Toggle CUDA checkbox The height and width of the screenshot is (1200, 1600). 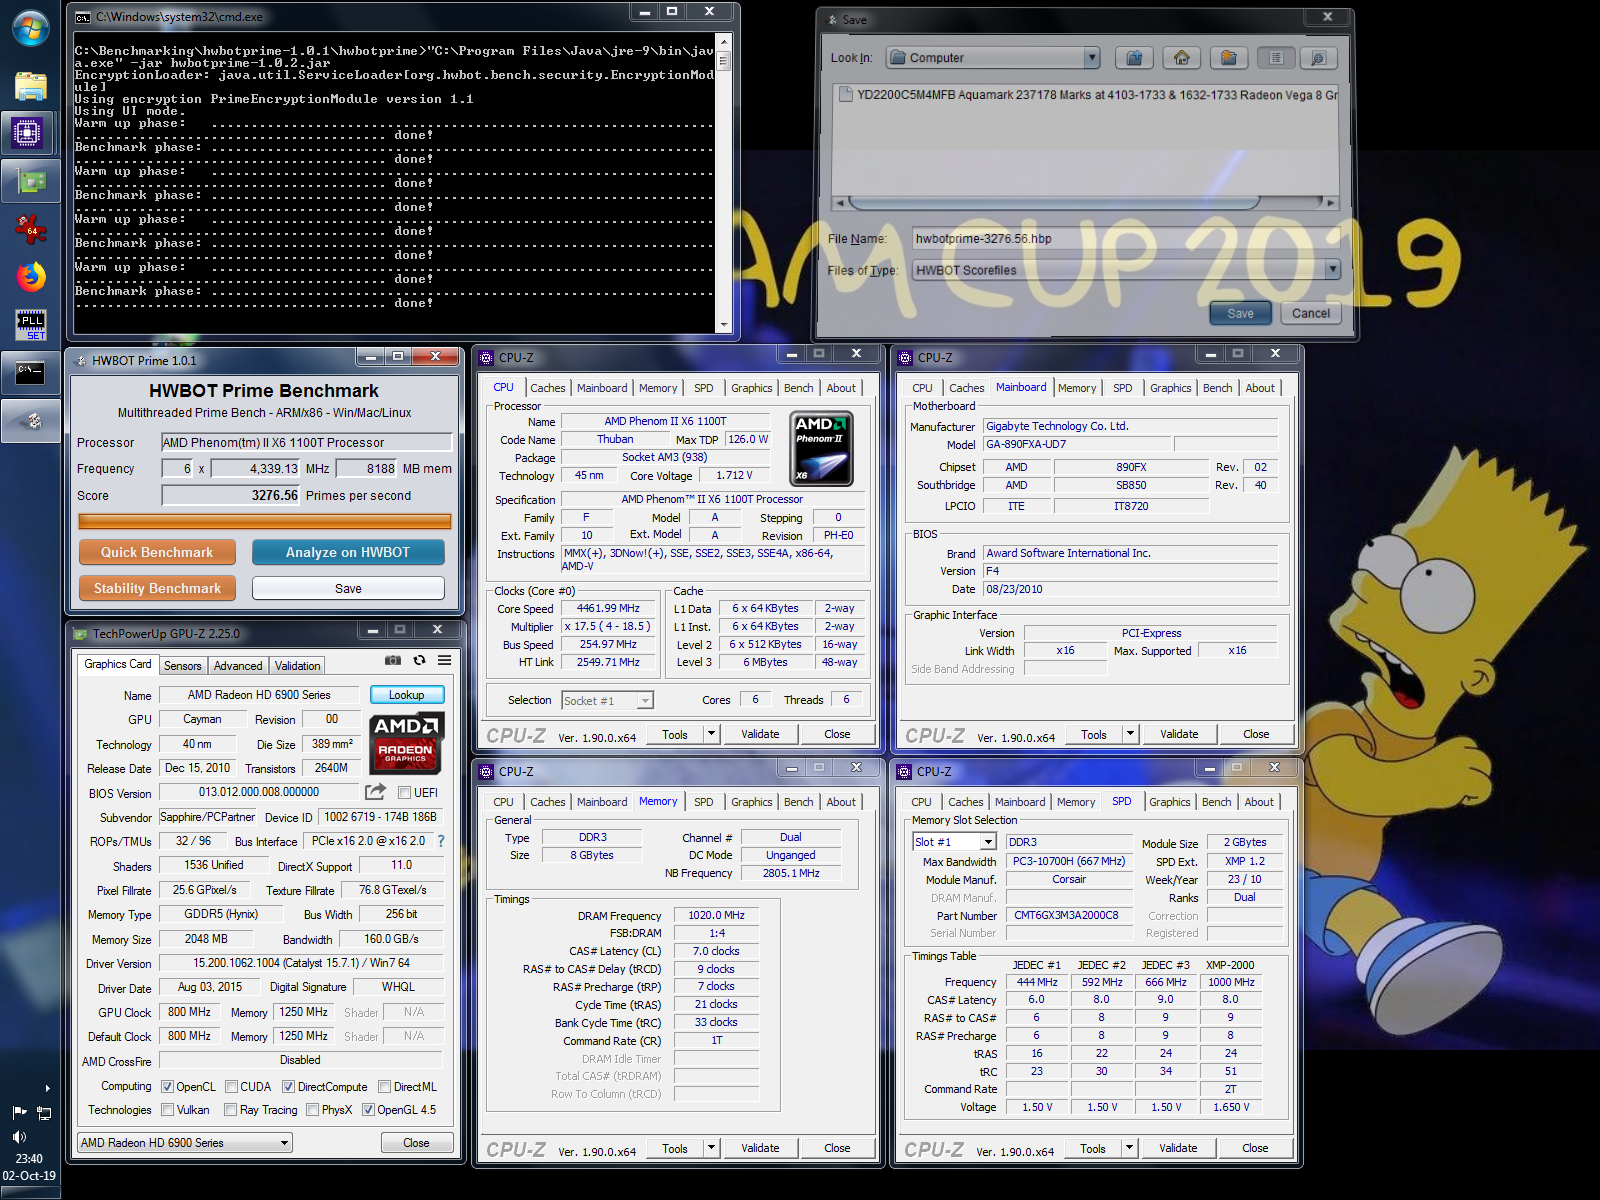tap(232, 1087)
